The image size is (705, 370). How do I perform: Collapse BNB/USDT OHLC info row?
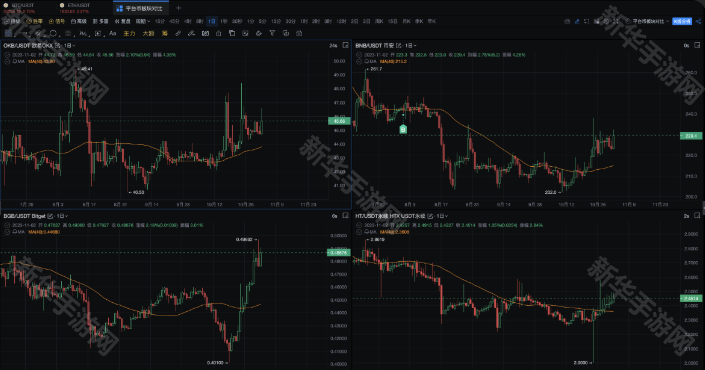click(x=359, y=55)
